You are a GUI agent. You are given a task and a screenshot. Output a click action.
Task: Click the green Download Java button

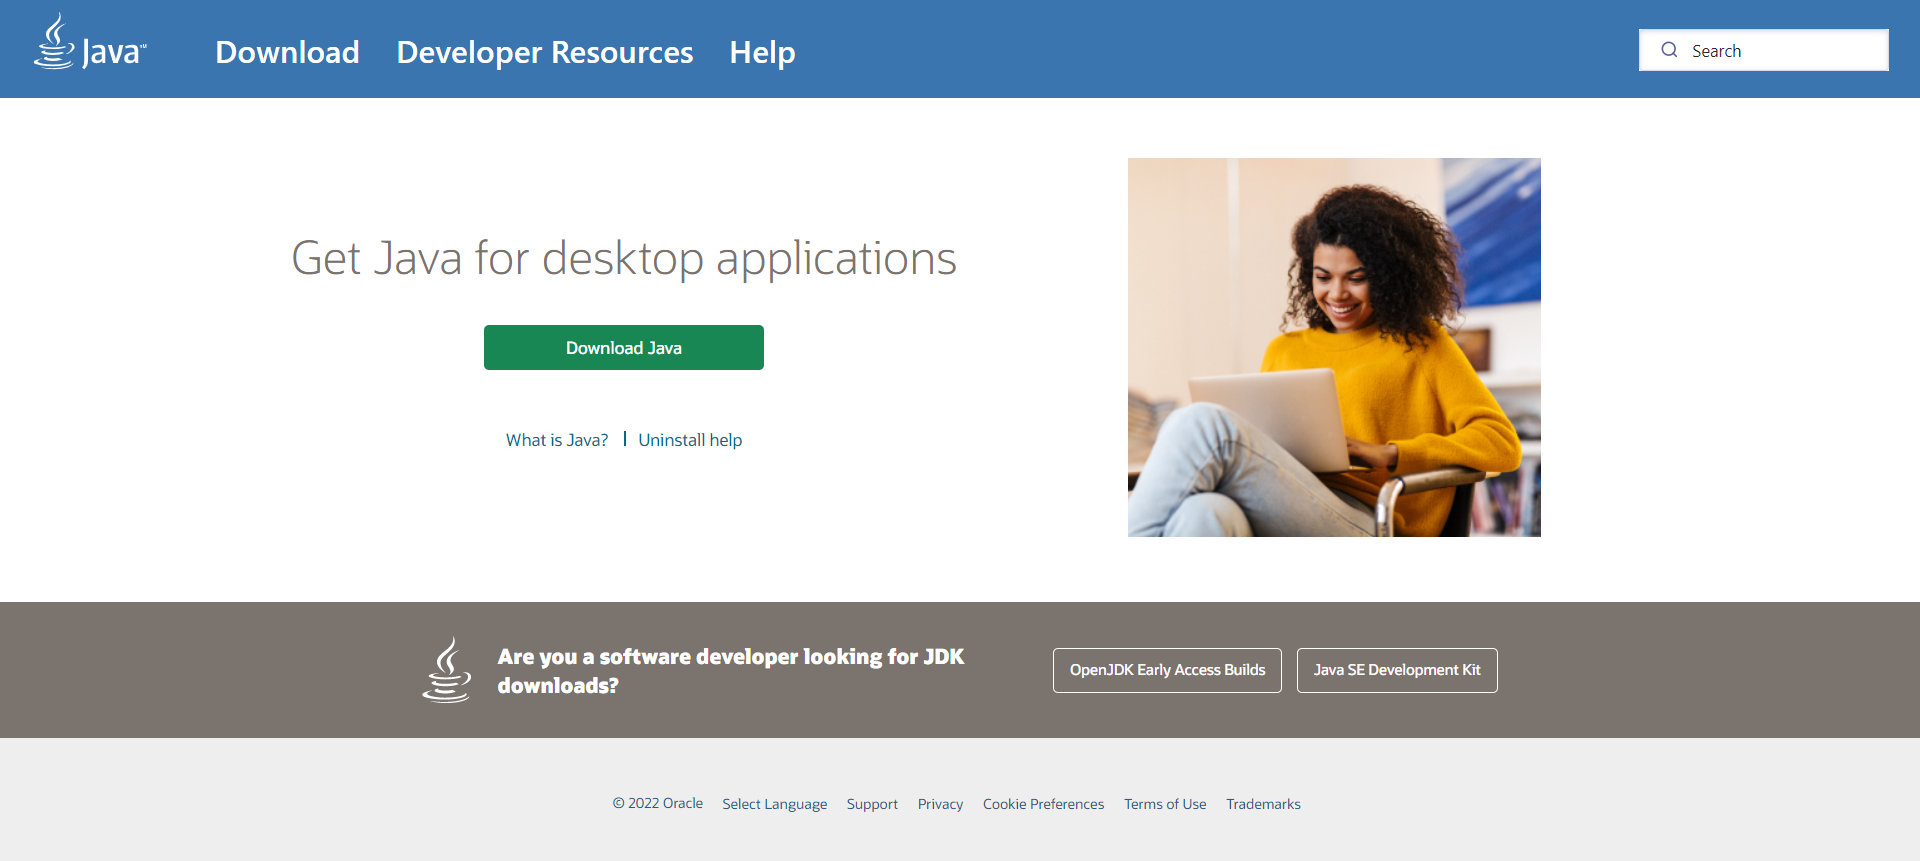[x=624, y=347]
